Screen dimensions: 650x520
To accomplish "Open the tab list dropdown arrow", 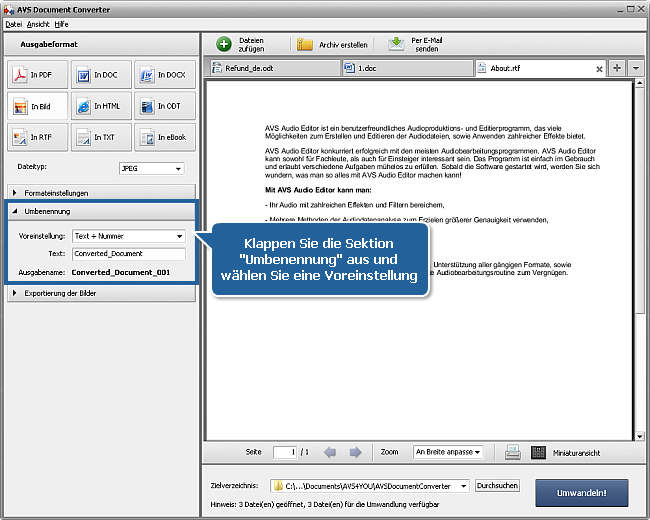I will [x=635, y=68].
